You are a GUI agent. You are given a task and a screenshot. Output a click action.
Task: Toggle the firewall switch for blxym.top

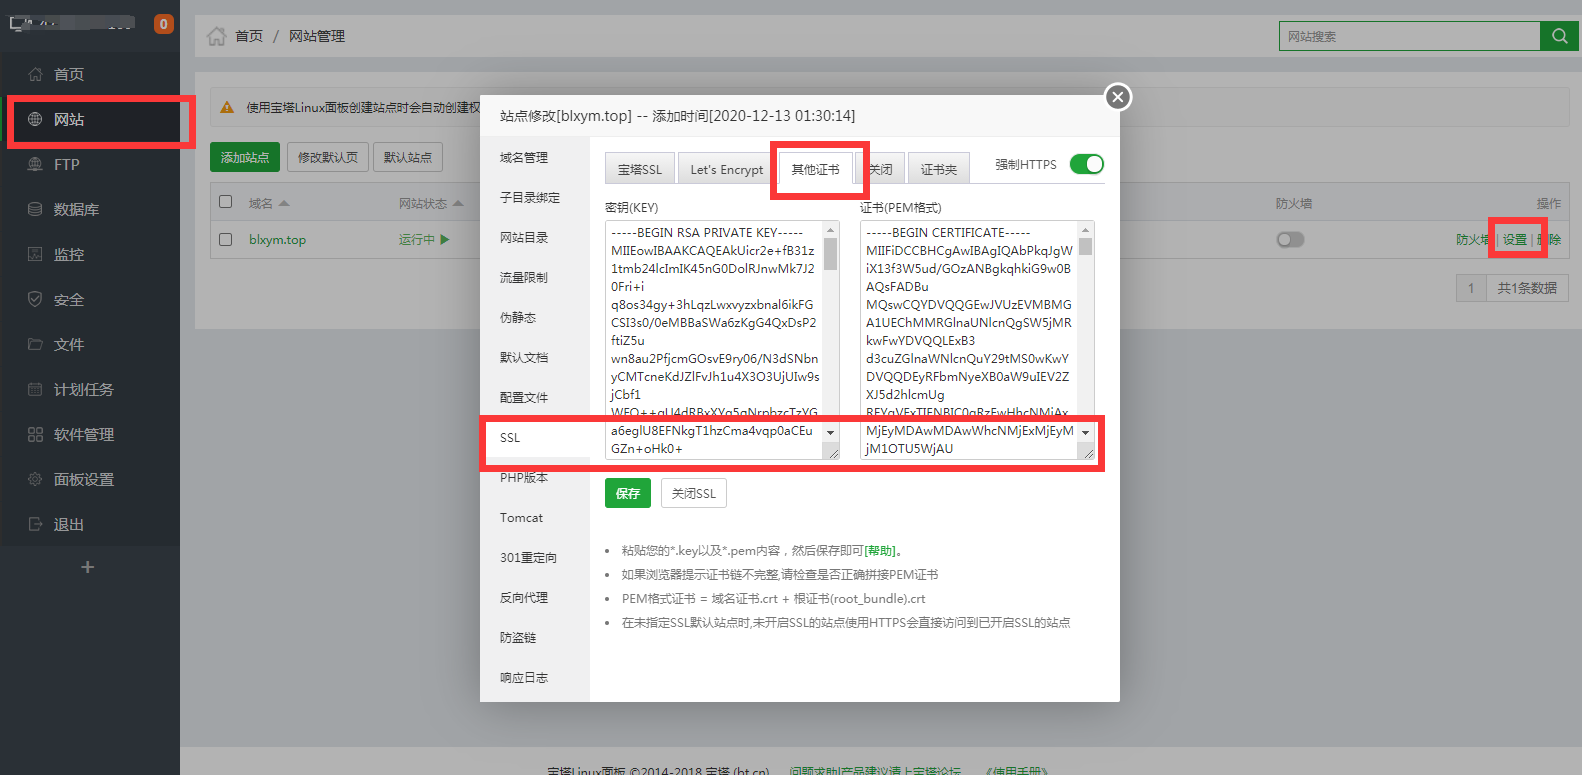(1290, 239)
